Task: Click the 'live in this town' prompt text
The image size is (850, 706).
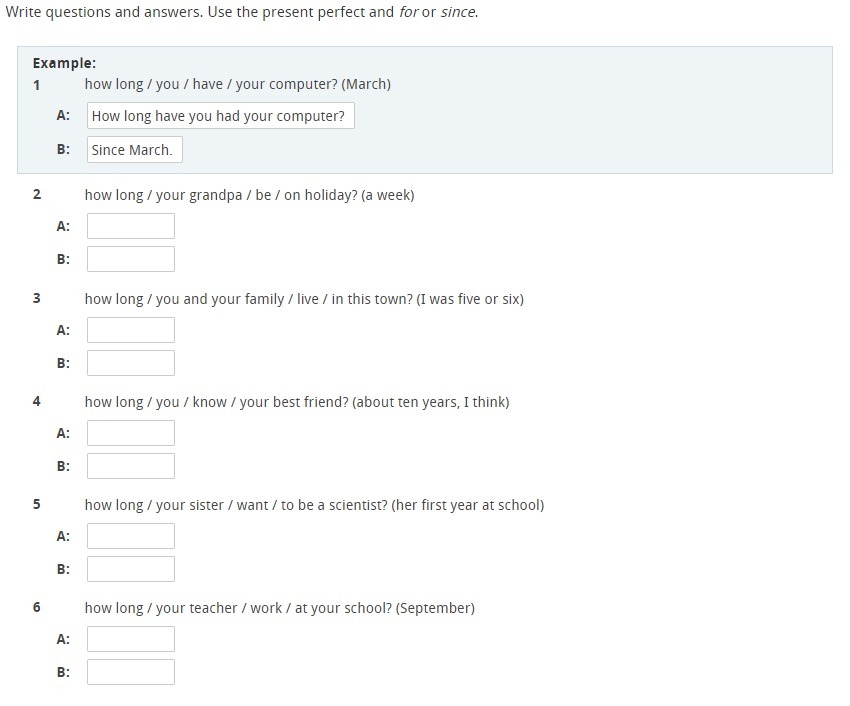Action: tap(304, 299)
